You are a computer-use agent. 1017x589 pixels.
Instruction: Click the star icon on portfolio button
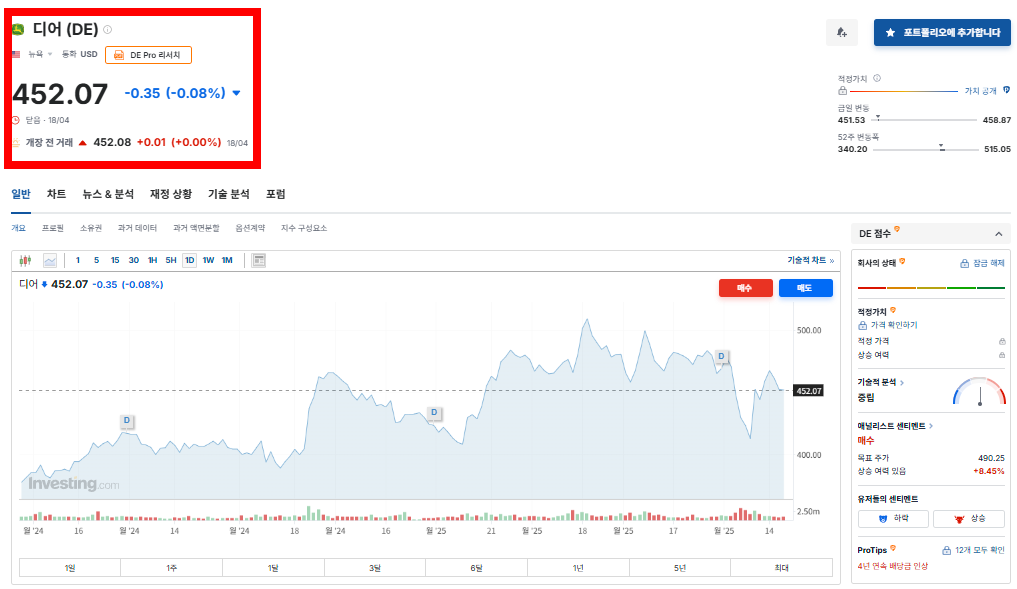click(891, 32)
